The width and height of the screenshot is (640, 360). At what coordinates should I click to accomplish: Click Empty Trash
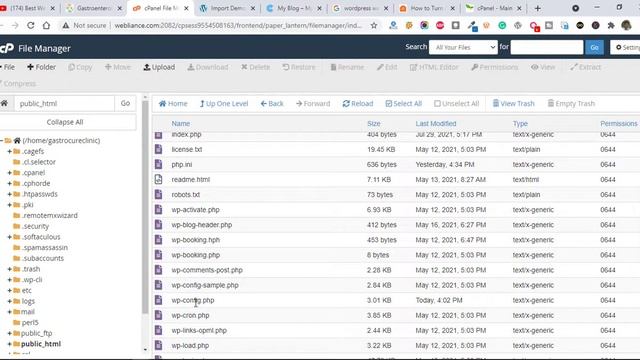tap(571, 104)
